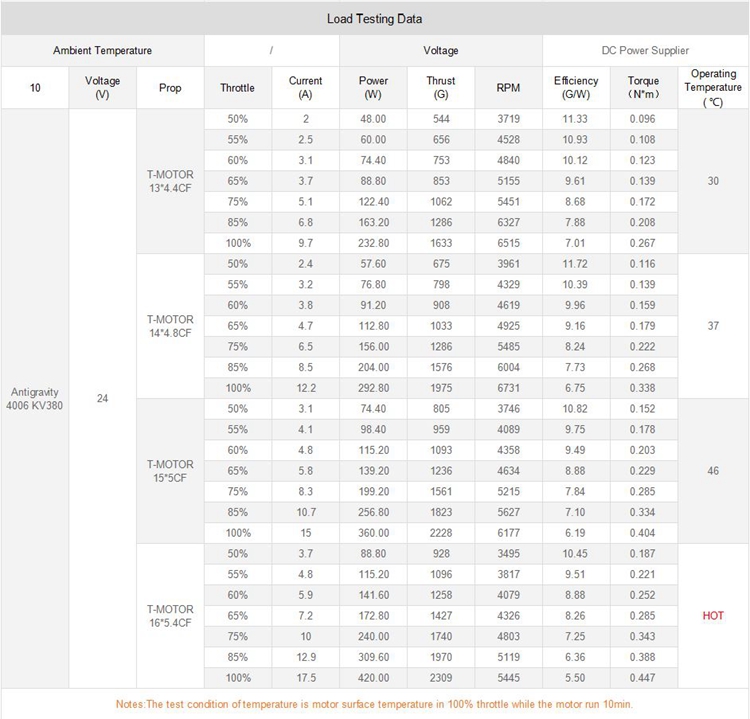Select the T-MOTOR 13*4.4CF prop cell

click(x=170, y=181)
